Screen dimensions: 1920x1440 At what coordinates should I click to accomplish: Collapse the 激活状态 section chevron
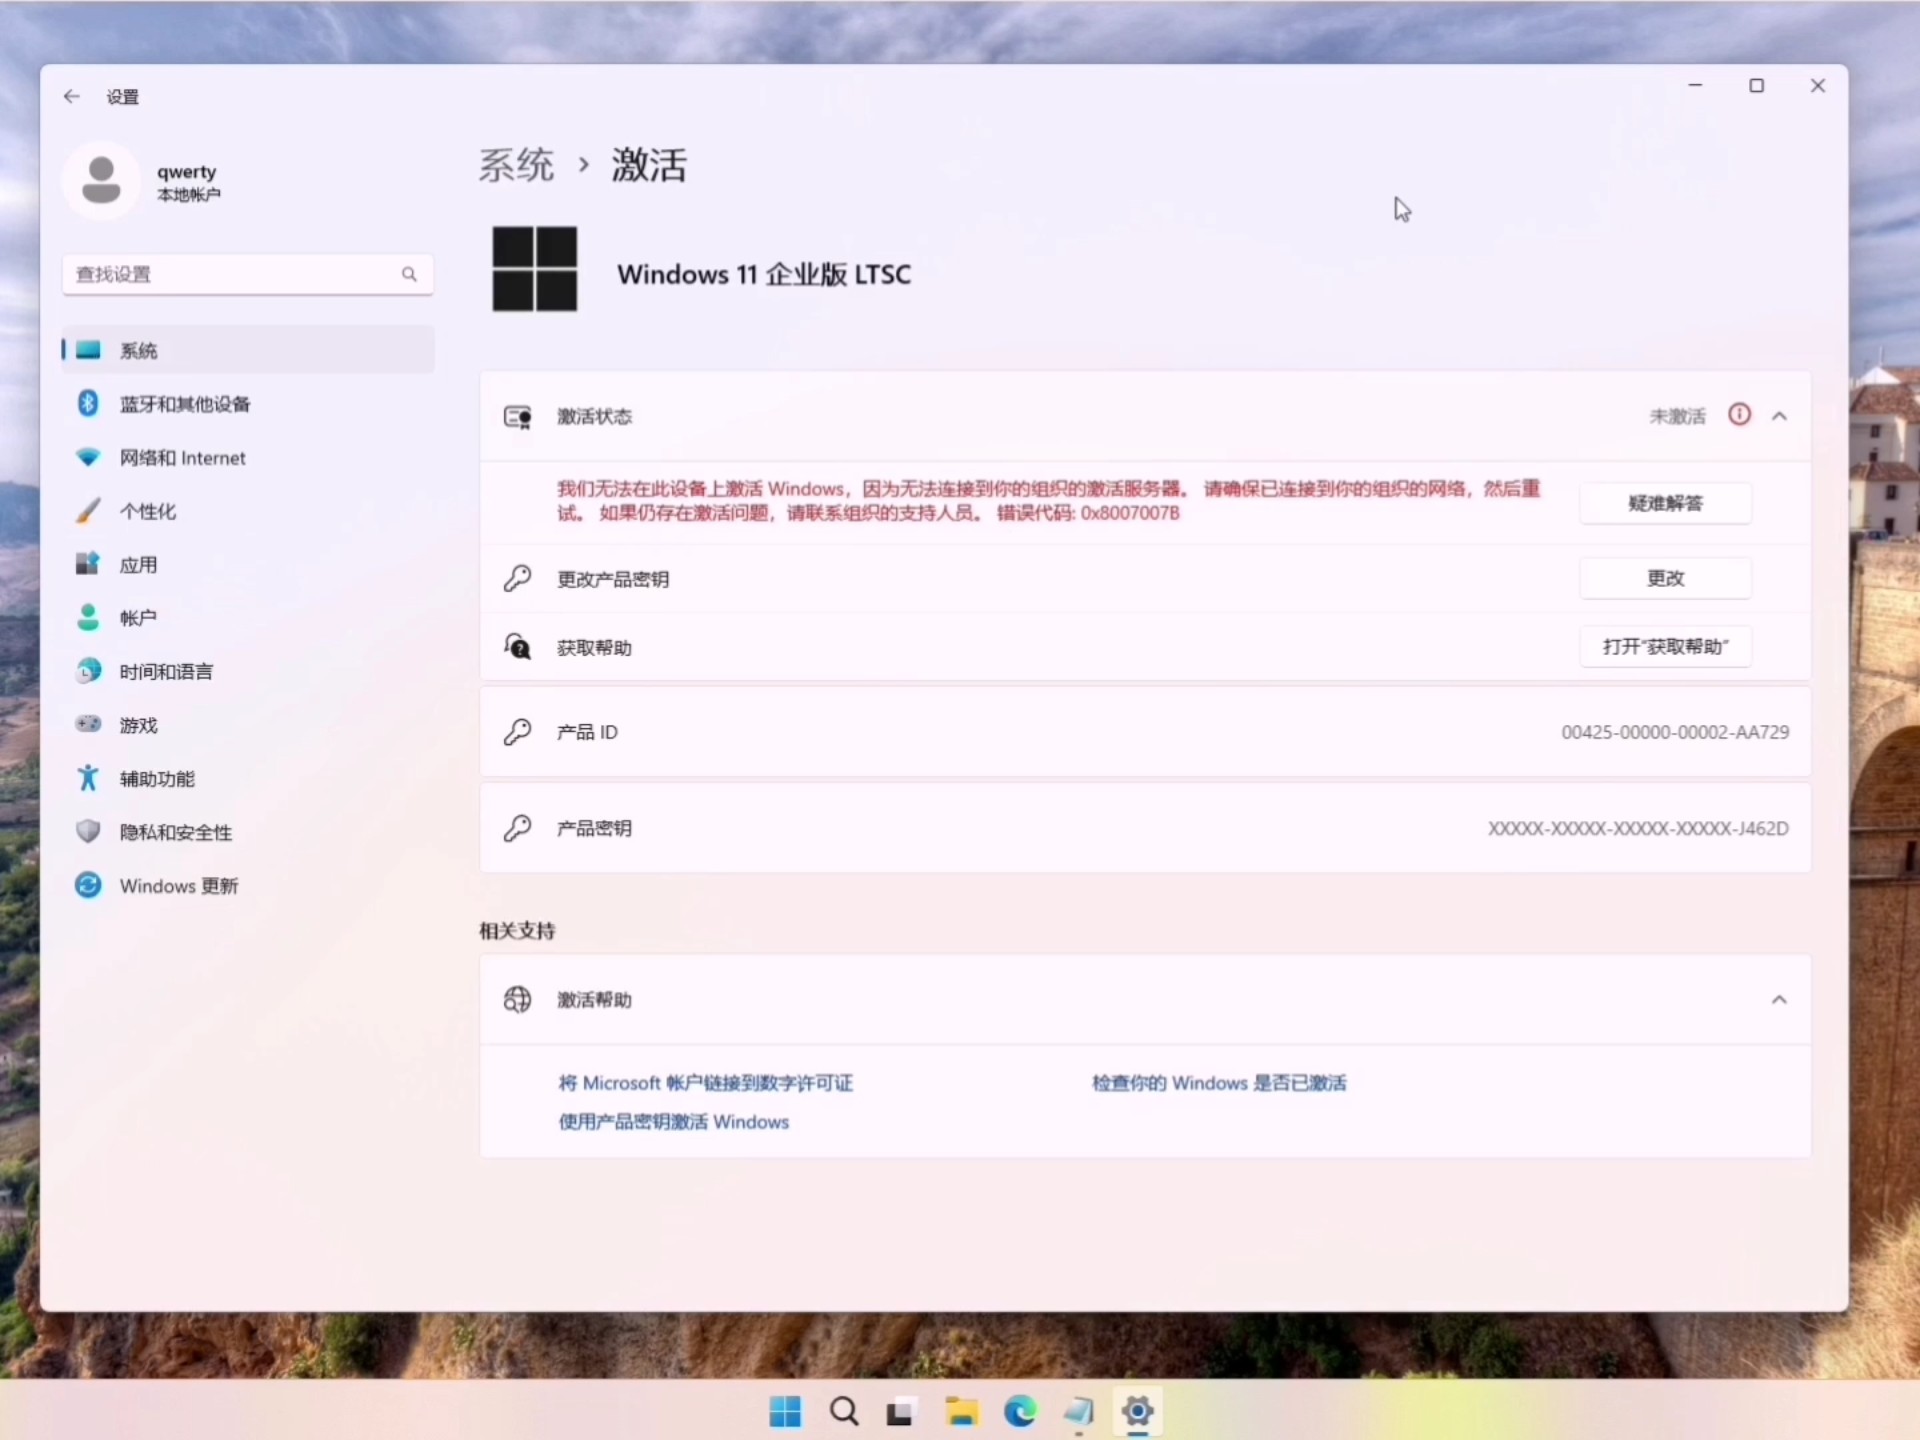point(1779,416)
